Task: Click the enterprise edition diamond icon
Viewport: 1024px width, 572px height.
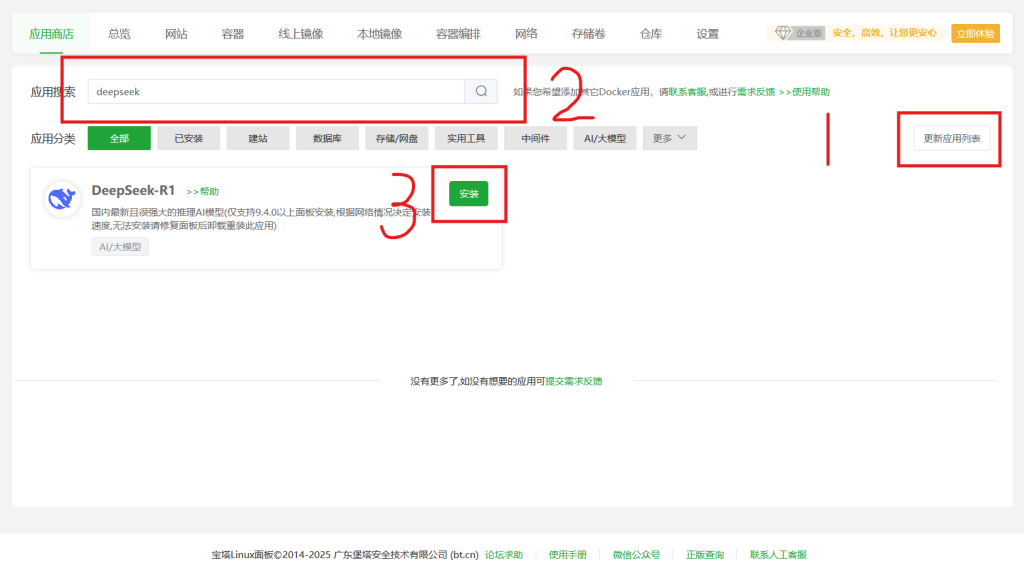Action: pyautogui.click(x=782, y=32)
